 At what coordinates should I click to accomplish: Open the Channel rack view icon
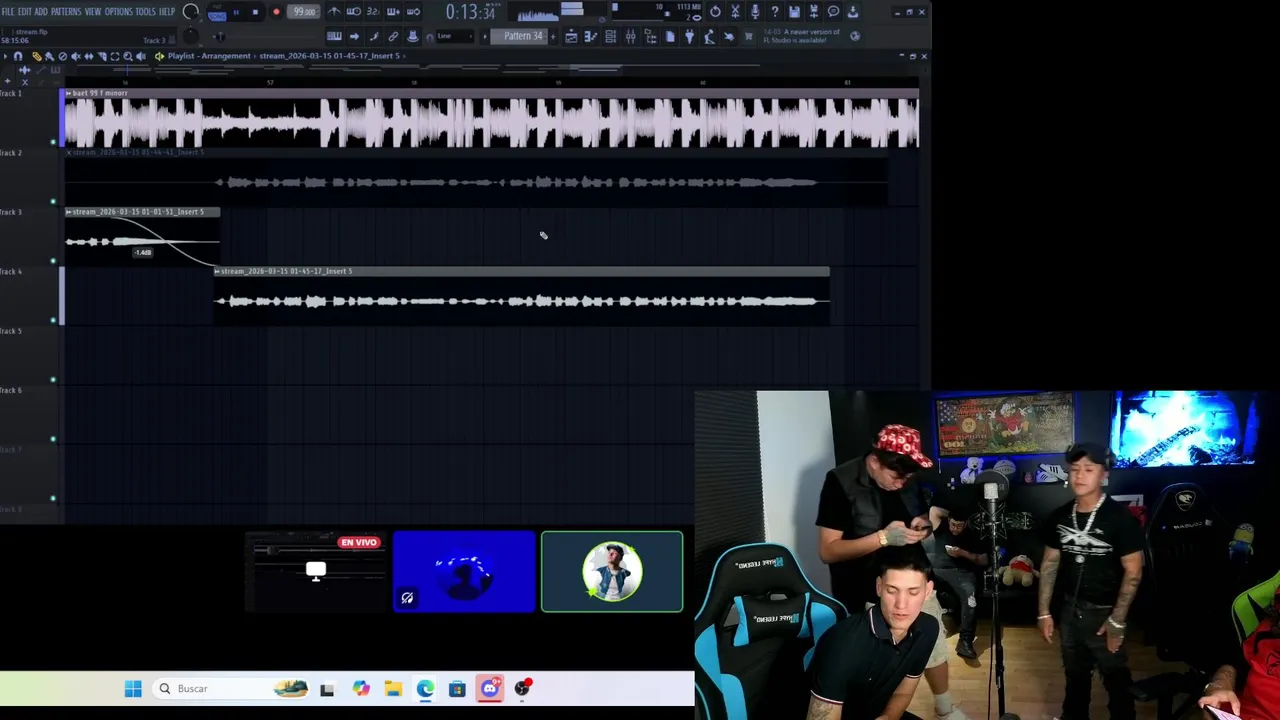610,36
